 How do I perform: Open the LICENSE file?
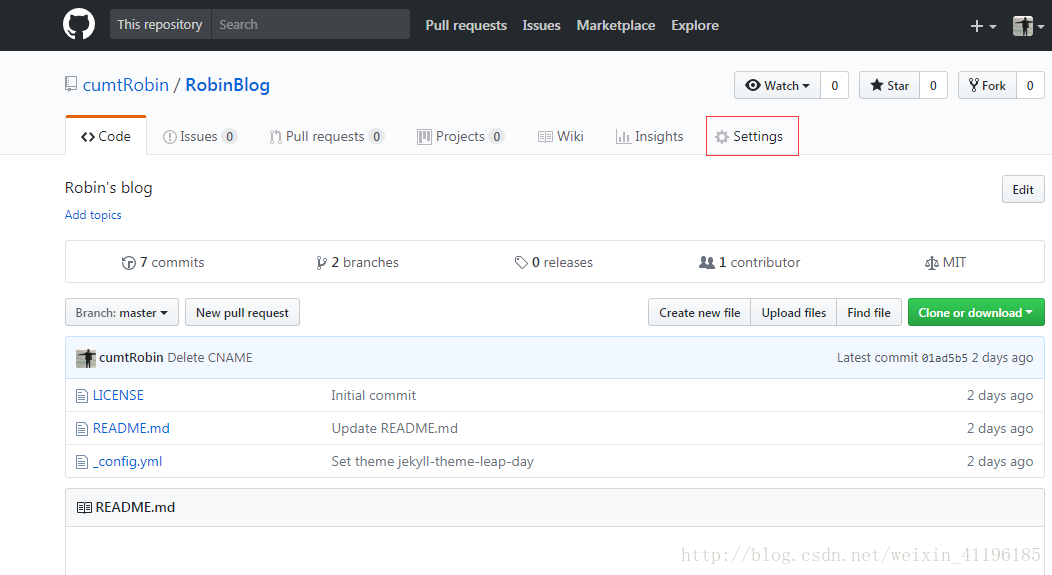pos(118,395)
